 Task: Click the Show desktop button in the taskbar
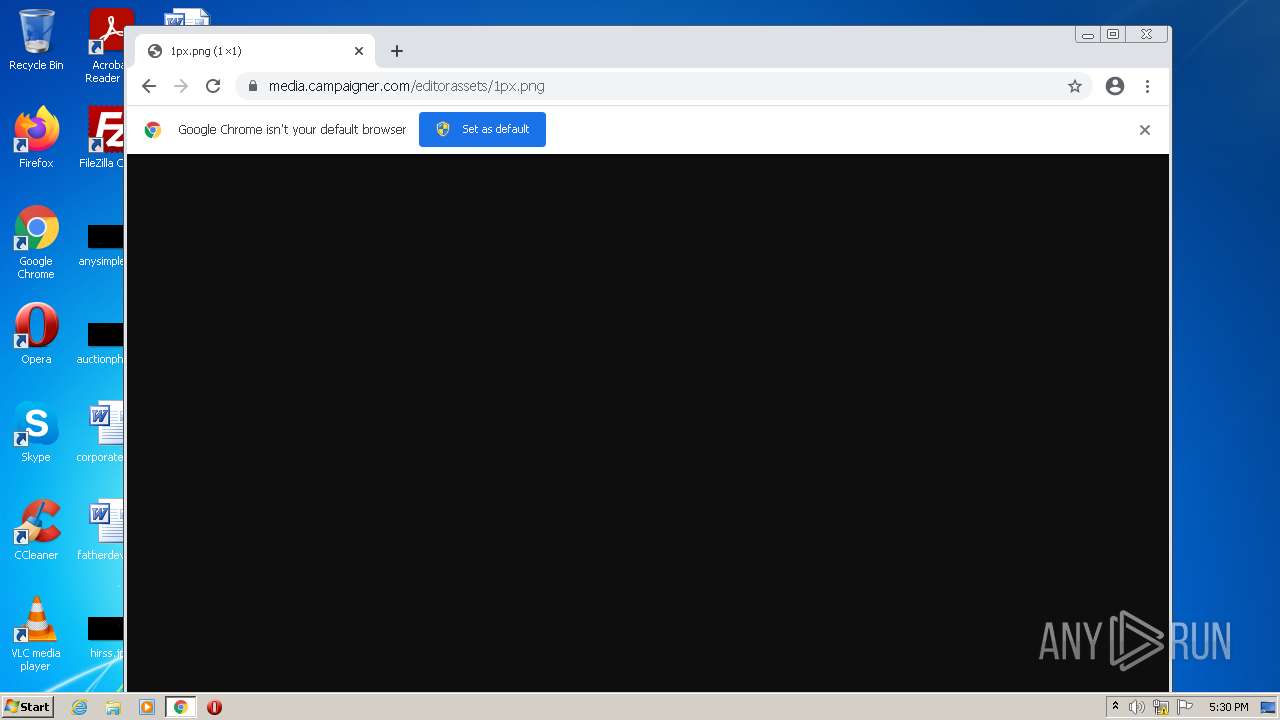pyautogui.click(x=1269, y=707)
